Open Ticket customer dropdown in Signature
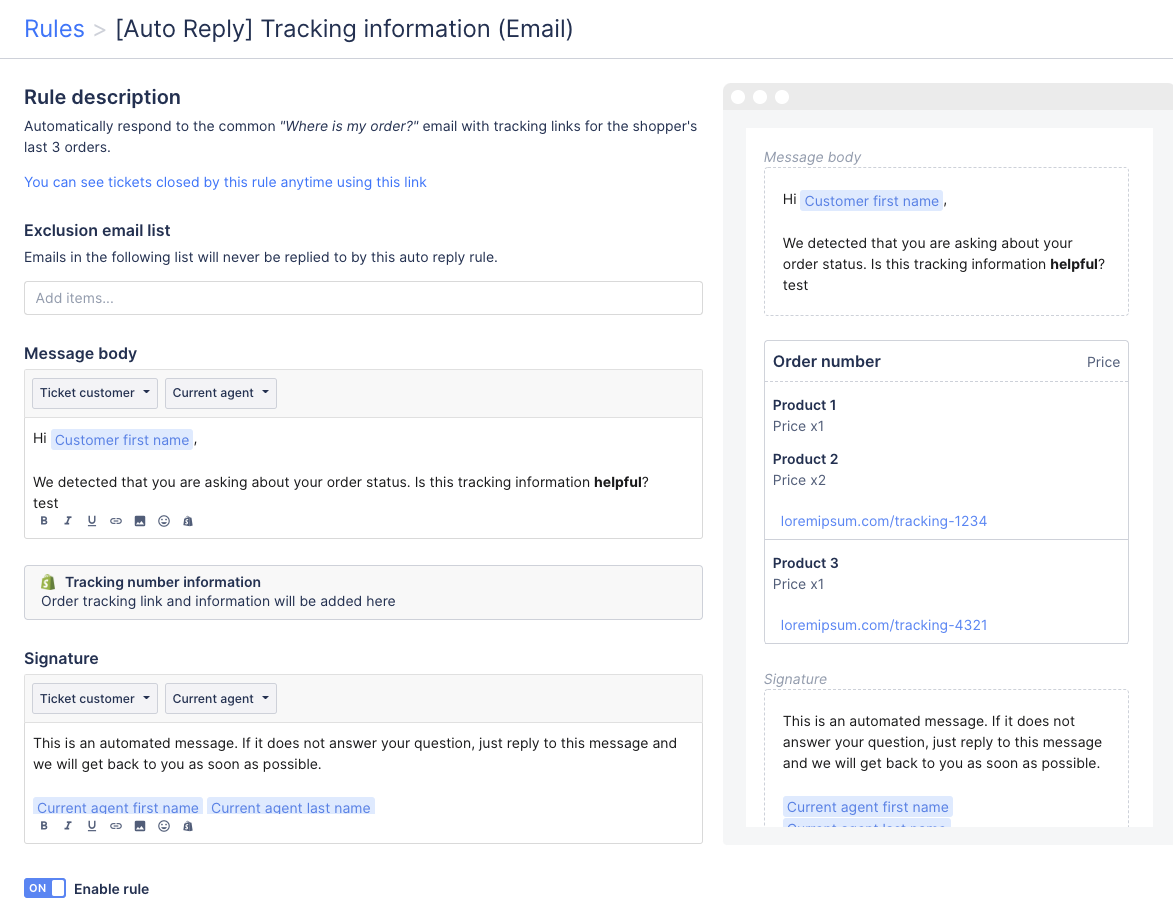The height and width of the screenshot is (910, 1173). [x=95, y=698]
